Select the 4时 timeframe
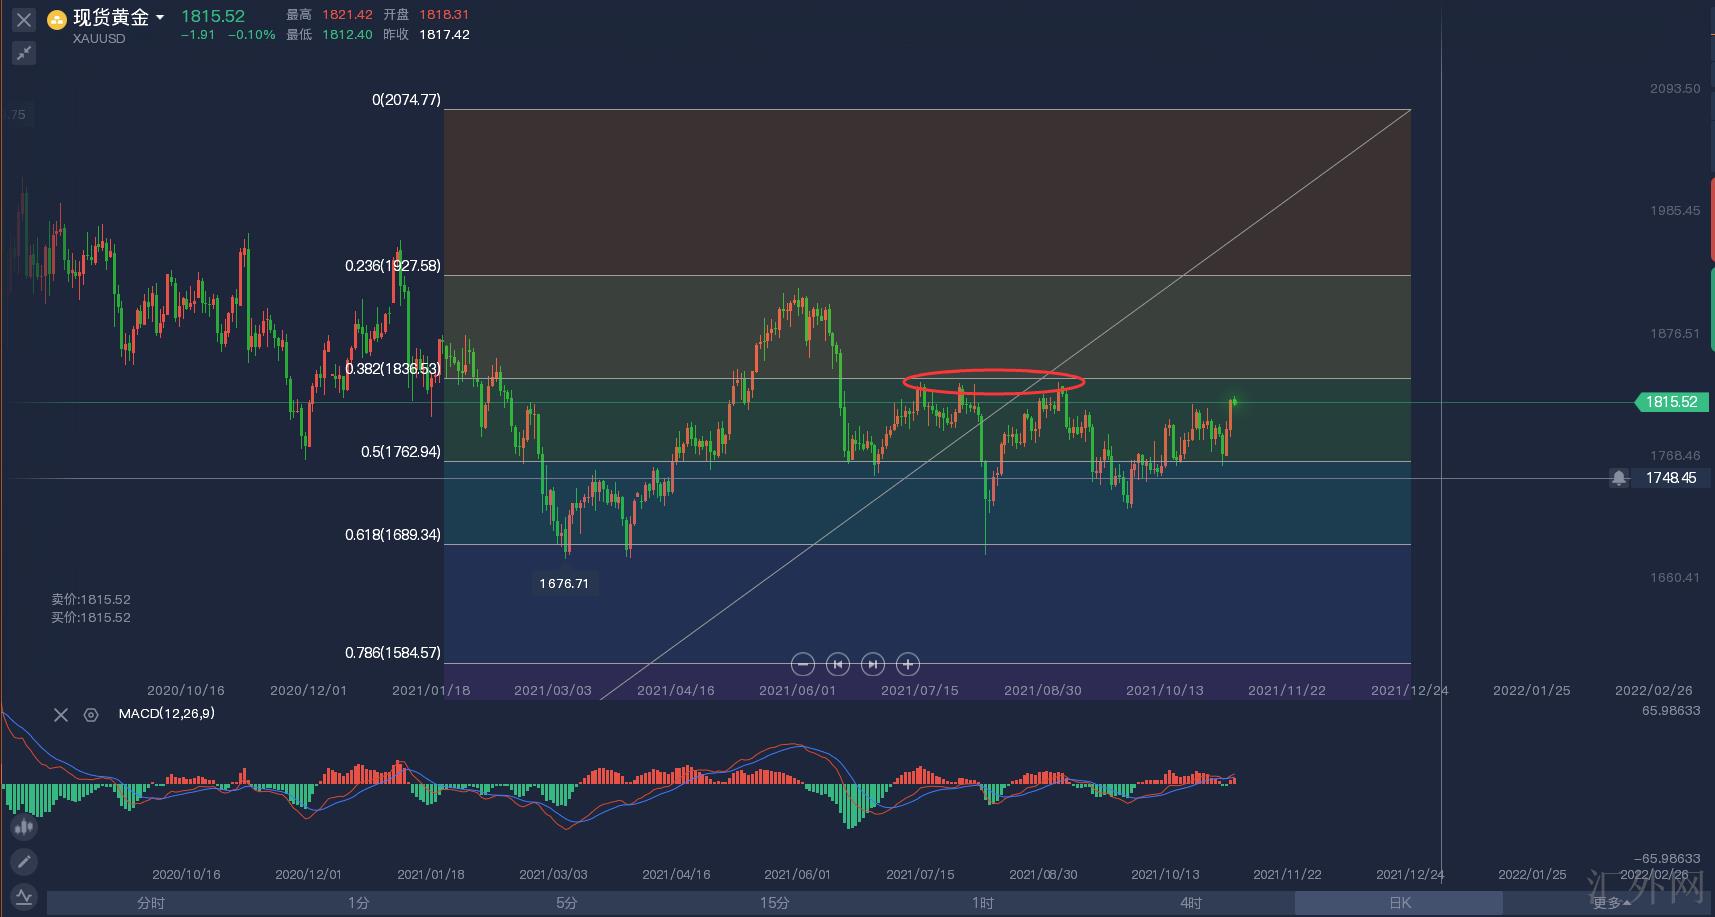Image resolution: width=1715 pixels, height=917 pixels. 1190,903
